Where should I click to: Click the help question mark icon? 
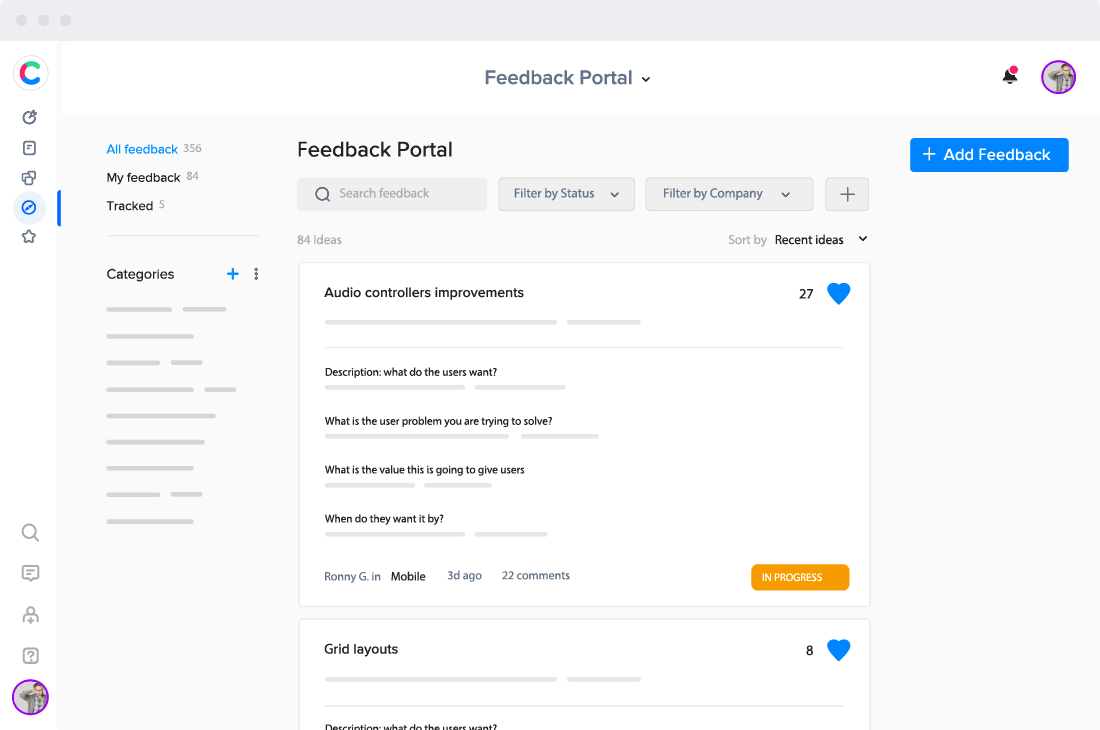pos(30,656)
